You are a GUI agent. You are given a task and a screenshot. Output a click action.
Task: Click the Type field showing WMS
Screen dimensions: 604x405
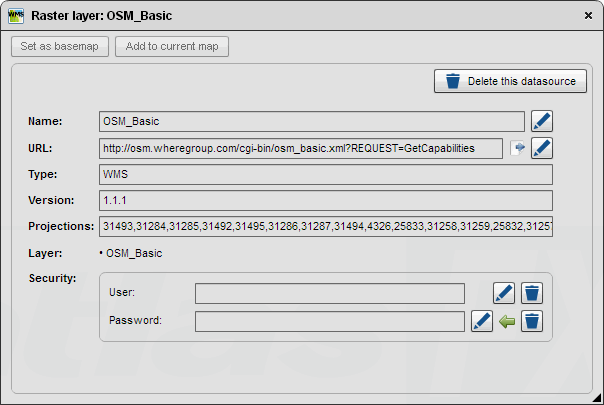click(326, 174)
